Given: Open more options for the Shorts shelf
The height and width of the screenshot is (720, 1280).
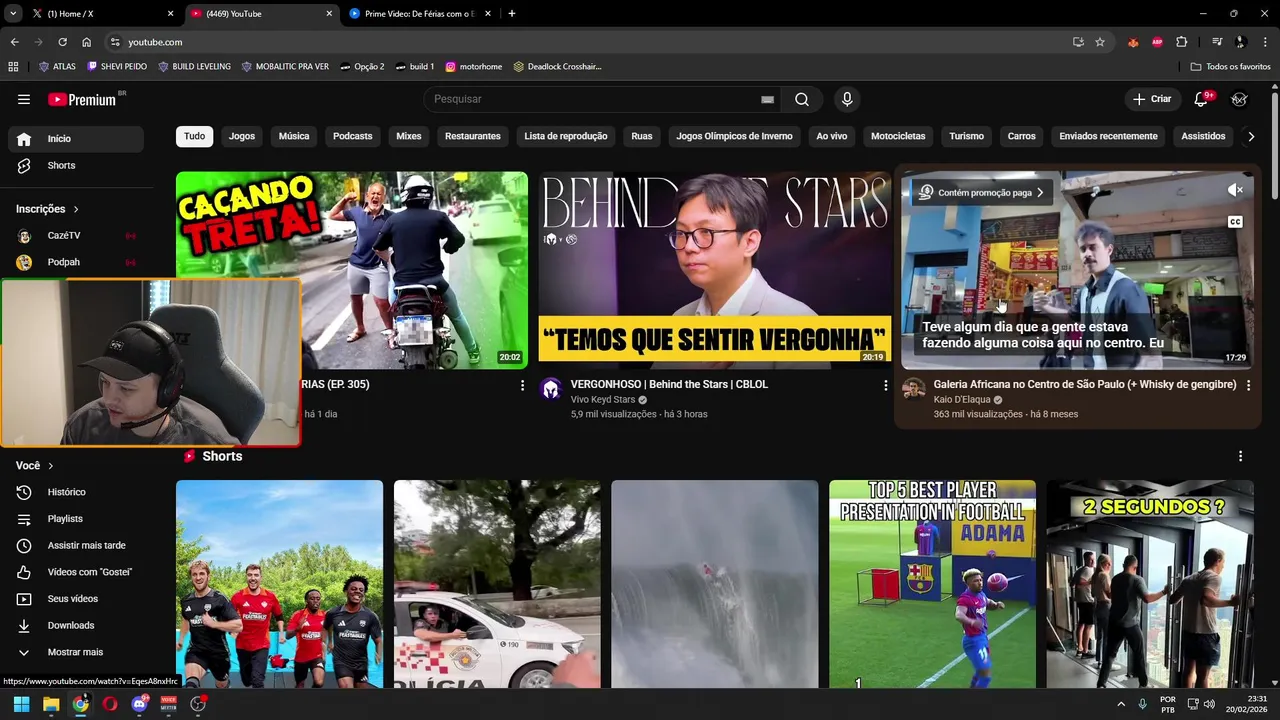Looking at the screenshot, I should pyautogui.click(x=1240, y=456).
